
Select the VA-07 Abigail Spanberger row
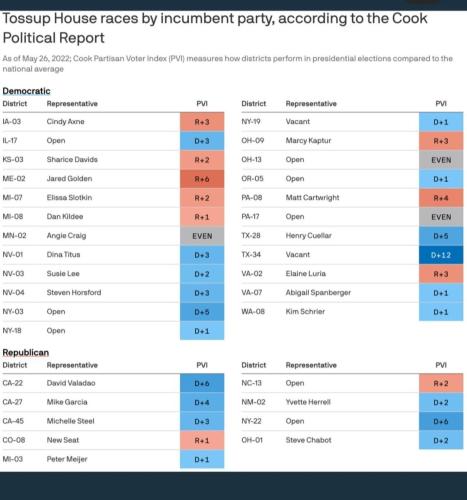pos(352,293)
